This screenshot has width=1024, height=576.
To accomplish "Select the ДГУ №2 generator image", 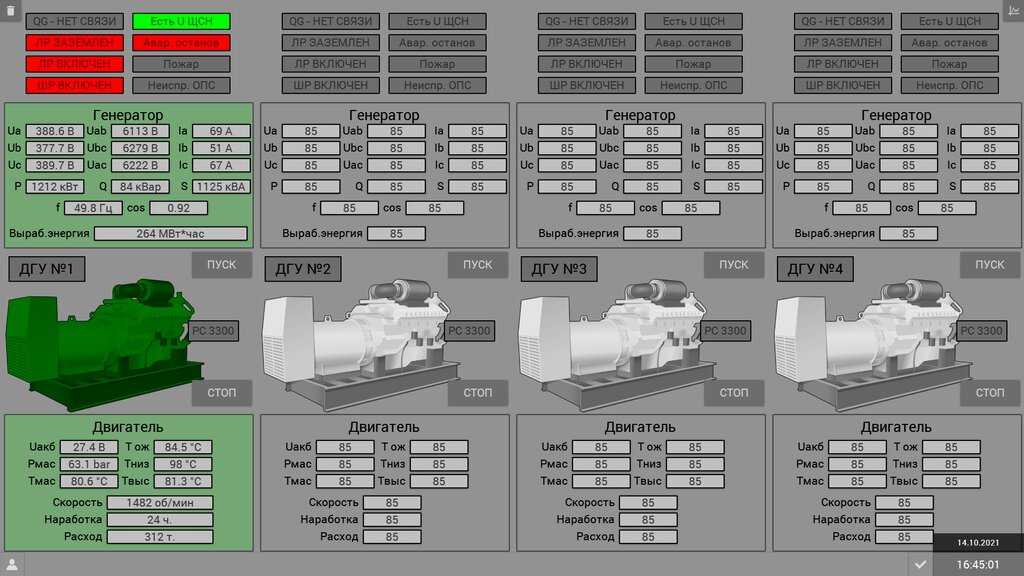I will pos(359,346).
